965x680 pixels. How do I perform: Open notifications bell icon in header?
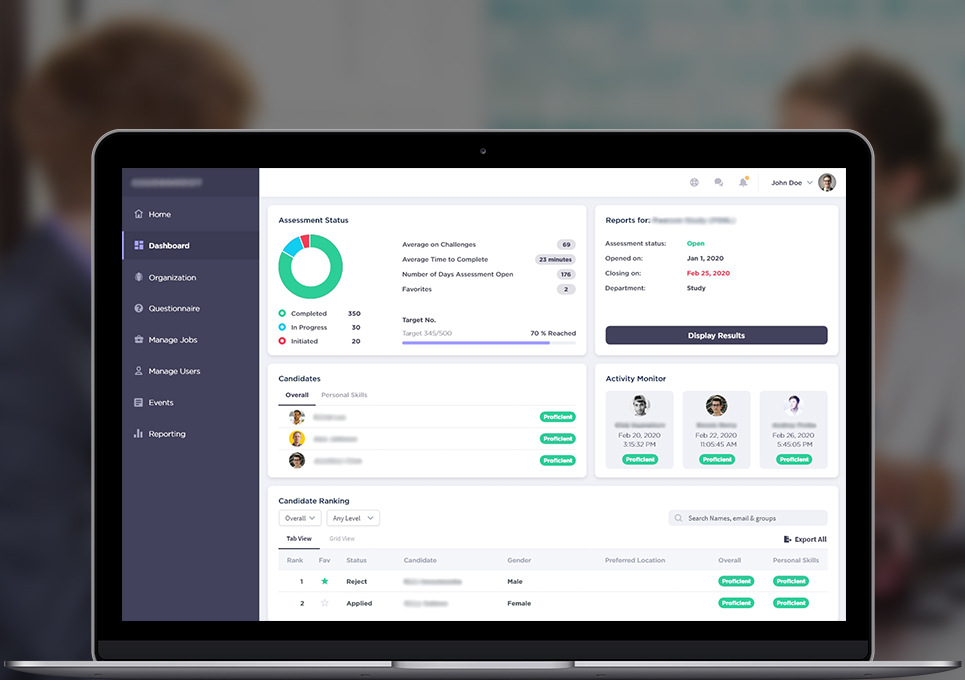pyautogui.click(x=743, y=183)
